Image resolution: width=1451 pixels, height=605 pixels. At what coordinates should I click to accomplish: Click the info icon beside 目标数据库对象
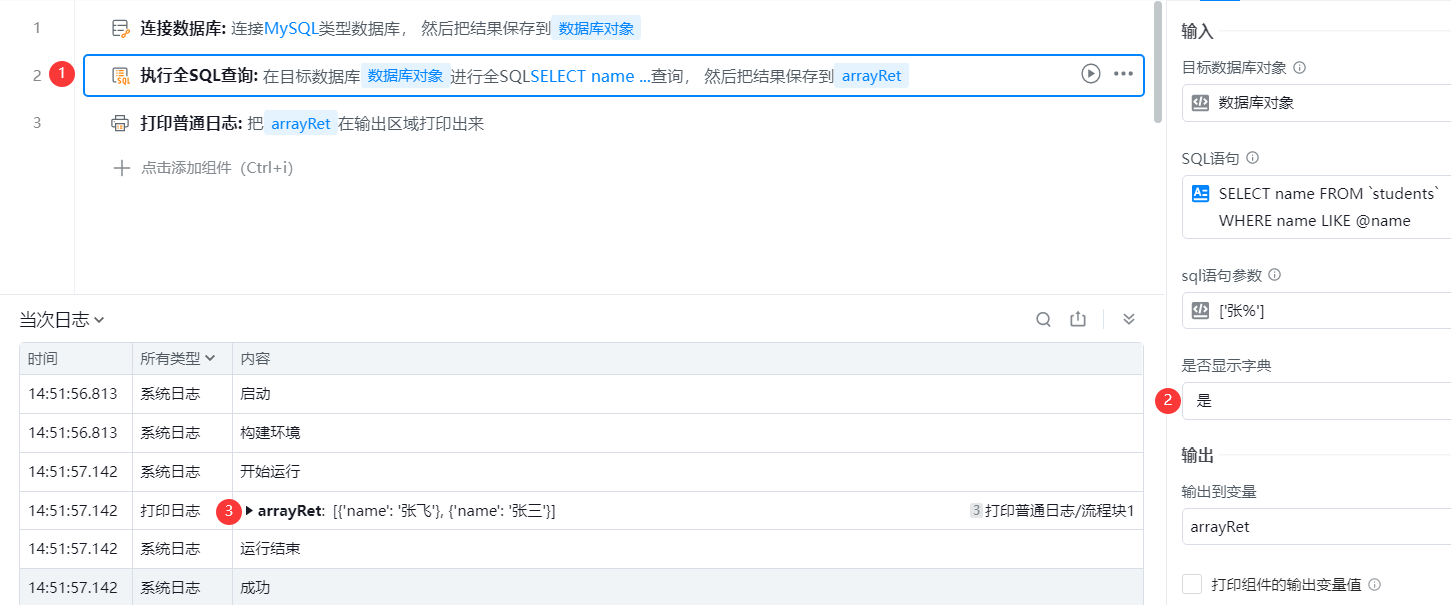click(x=1300, y=68)
